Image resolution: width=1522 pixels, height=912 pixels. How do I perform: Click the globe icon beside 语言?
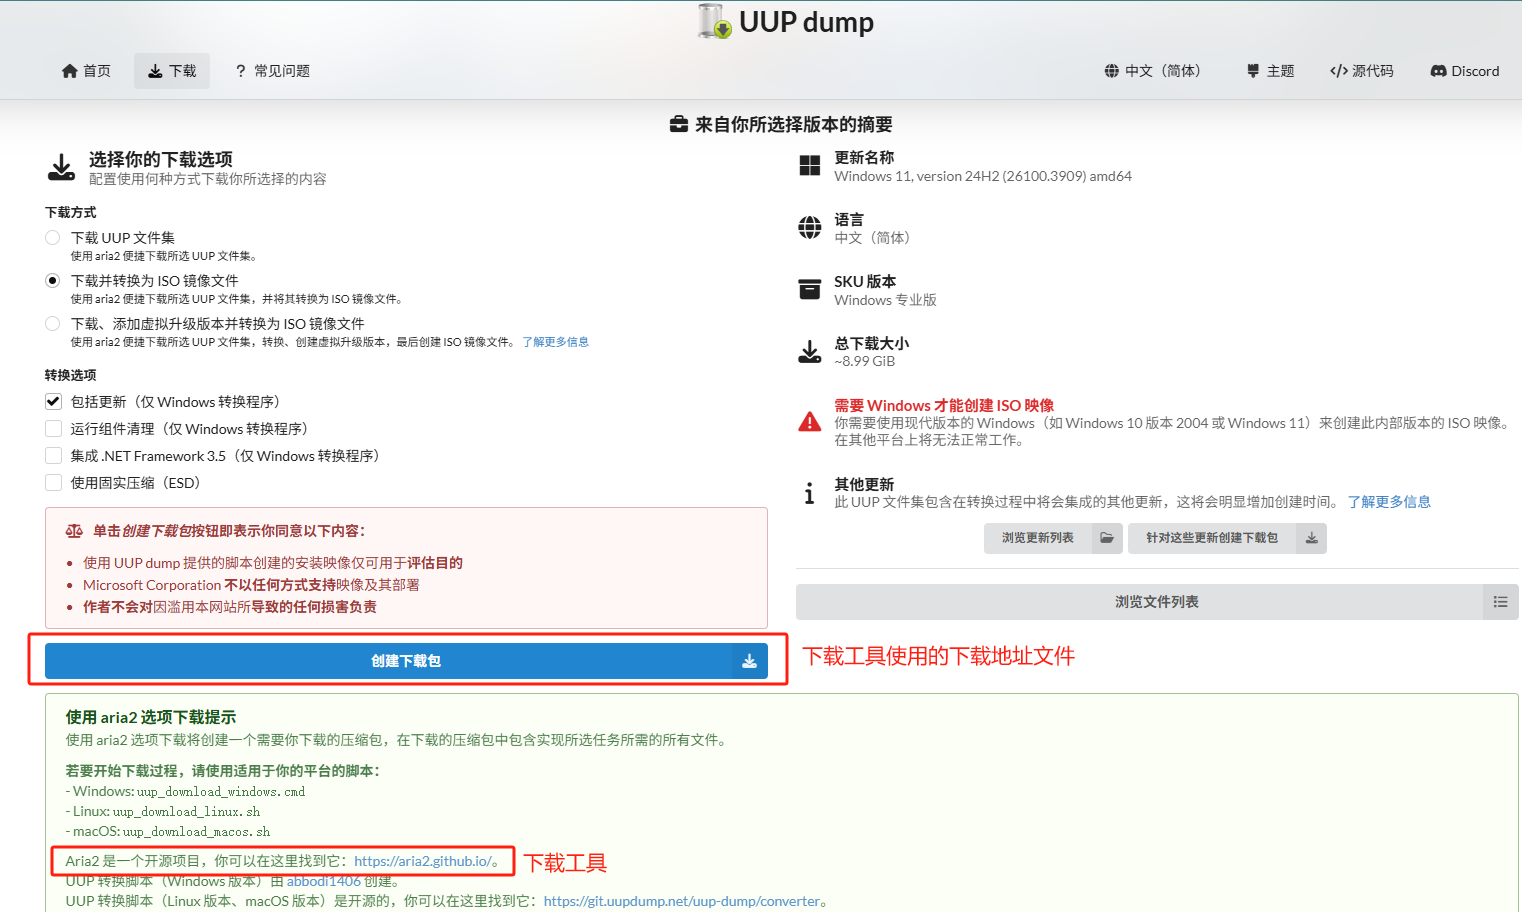point(810,228)
